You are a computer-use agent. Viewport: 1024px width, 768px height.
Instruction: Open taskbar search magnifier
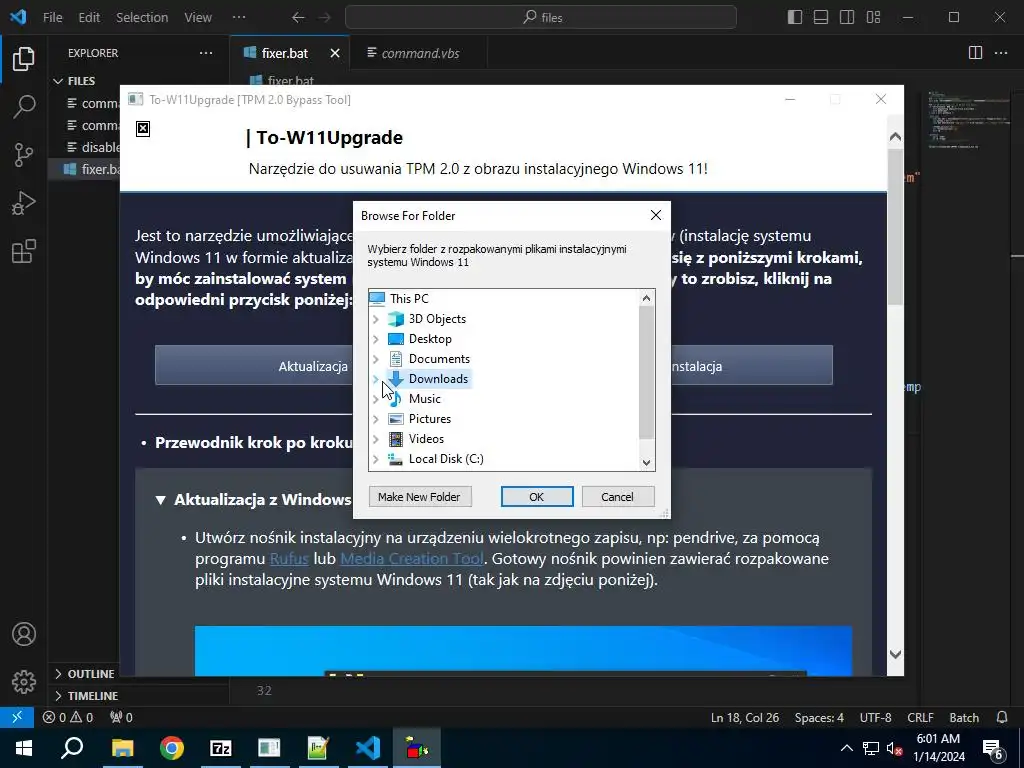click(x=72, y=748)
